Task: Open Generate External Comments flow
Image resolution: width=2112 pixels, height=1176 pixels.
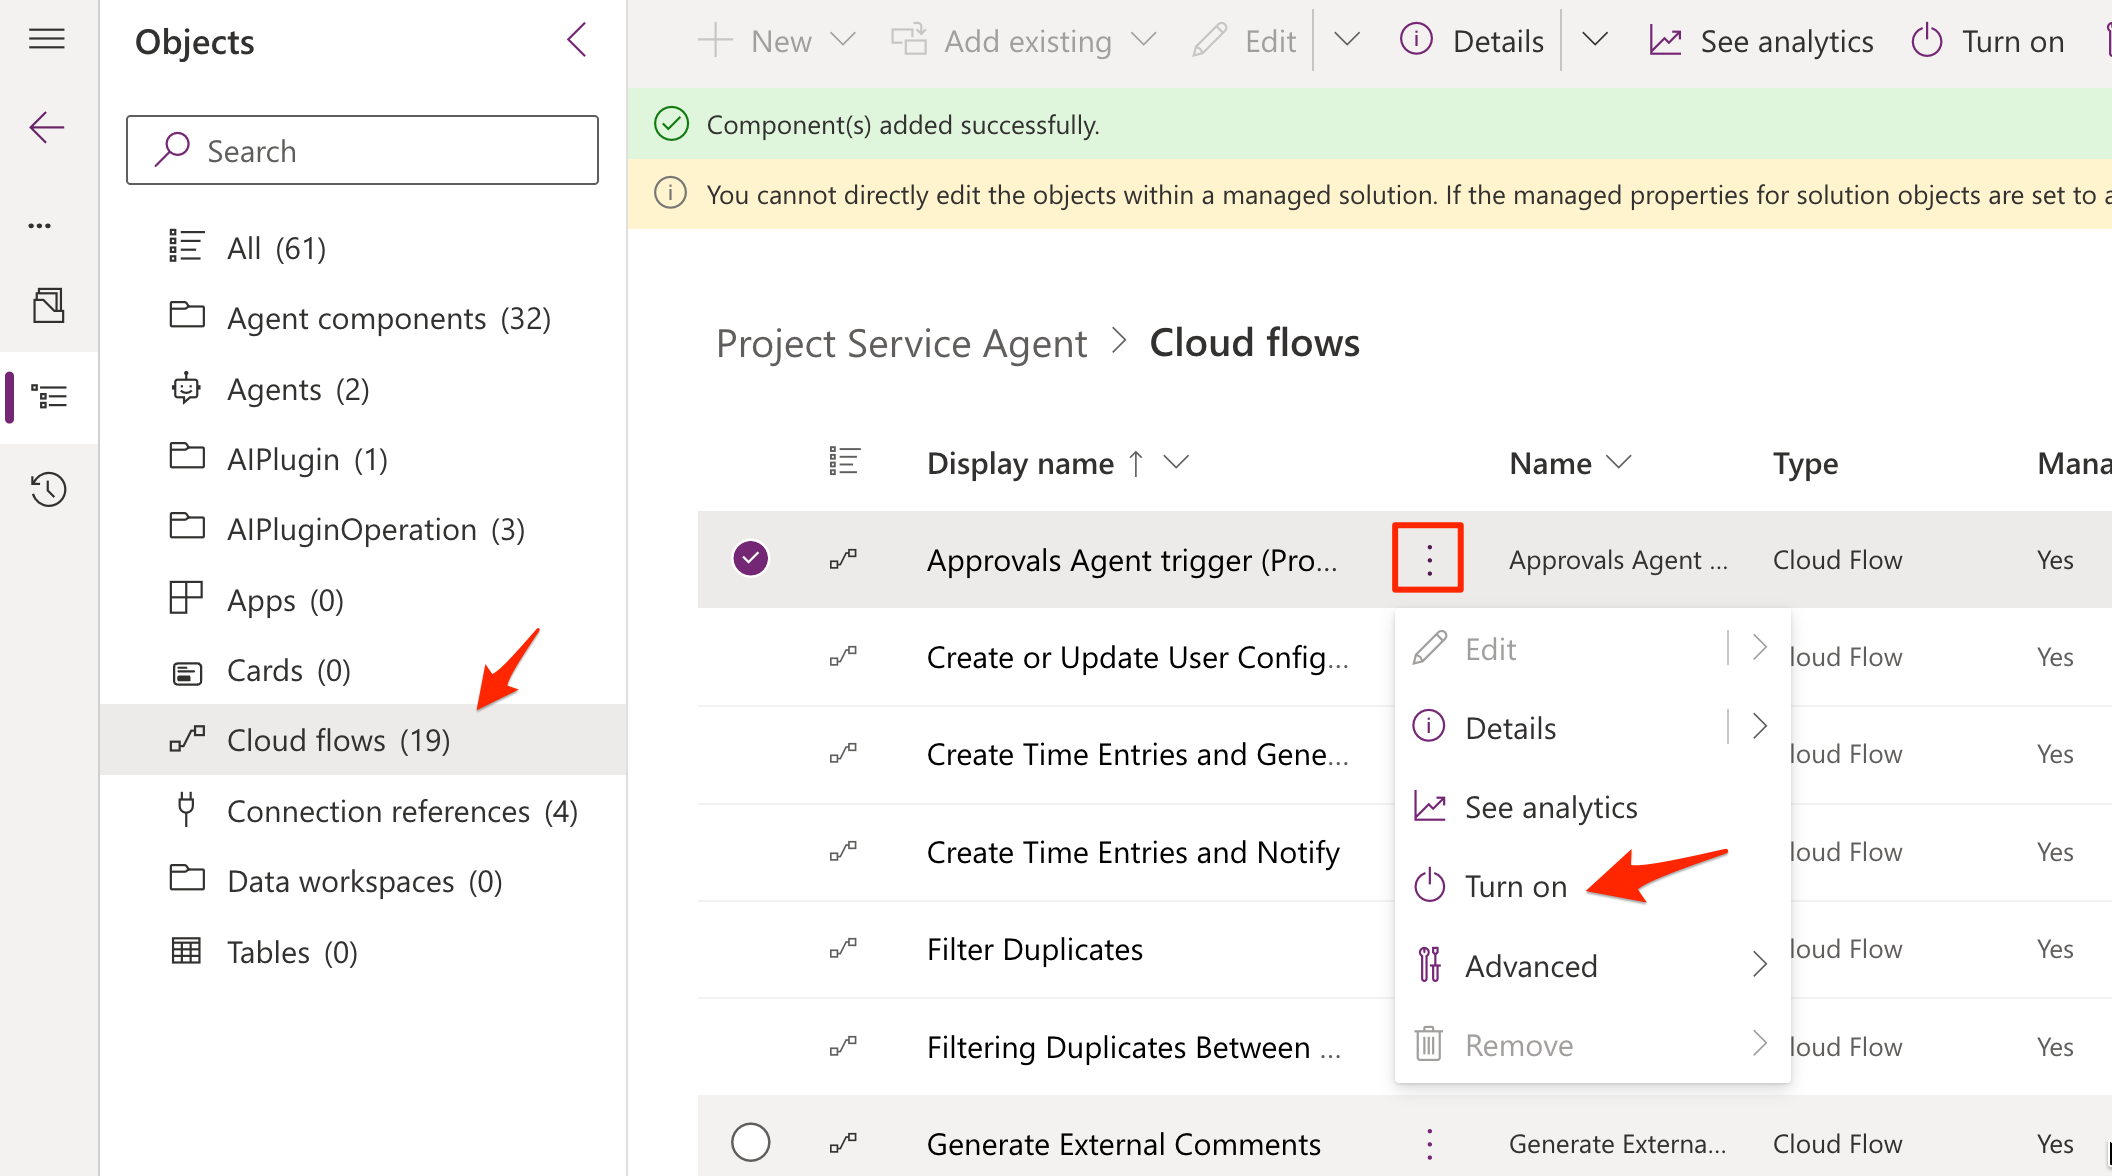Action: (1123, 1144)
